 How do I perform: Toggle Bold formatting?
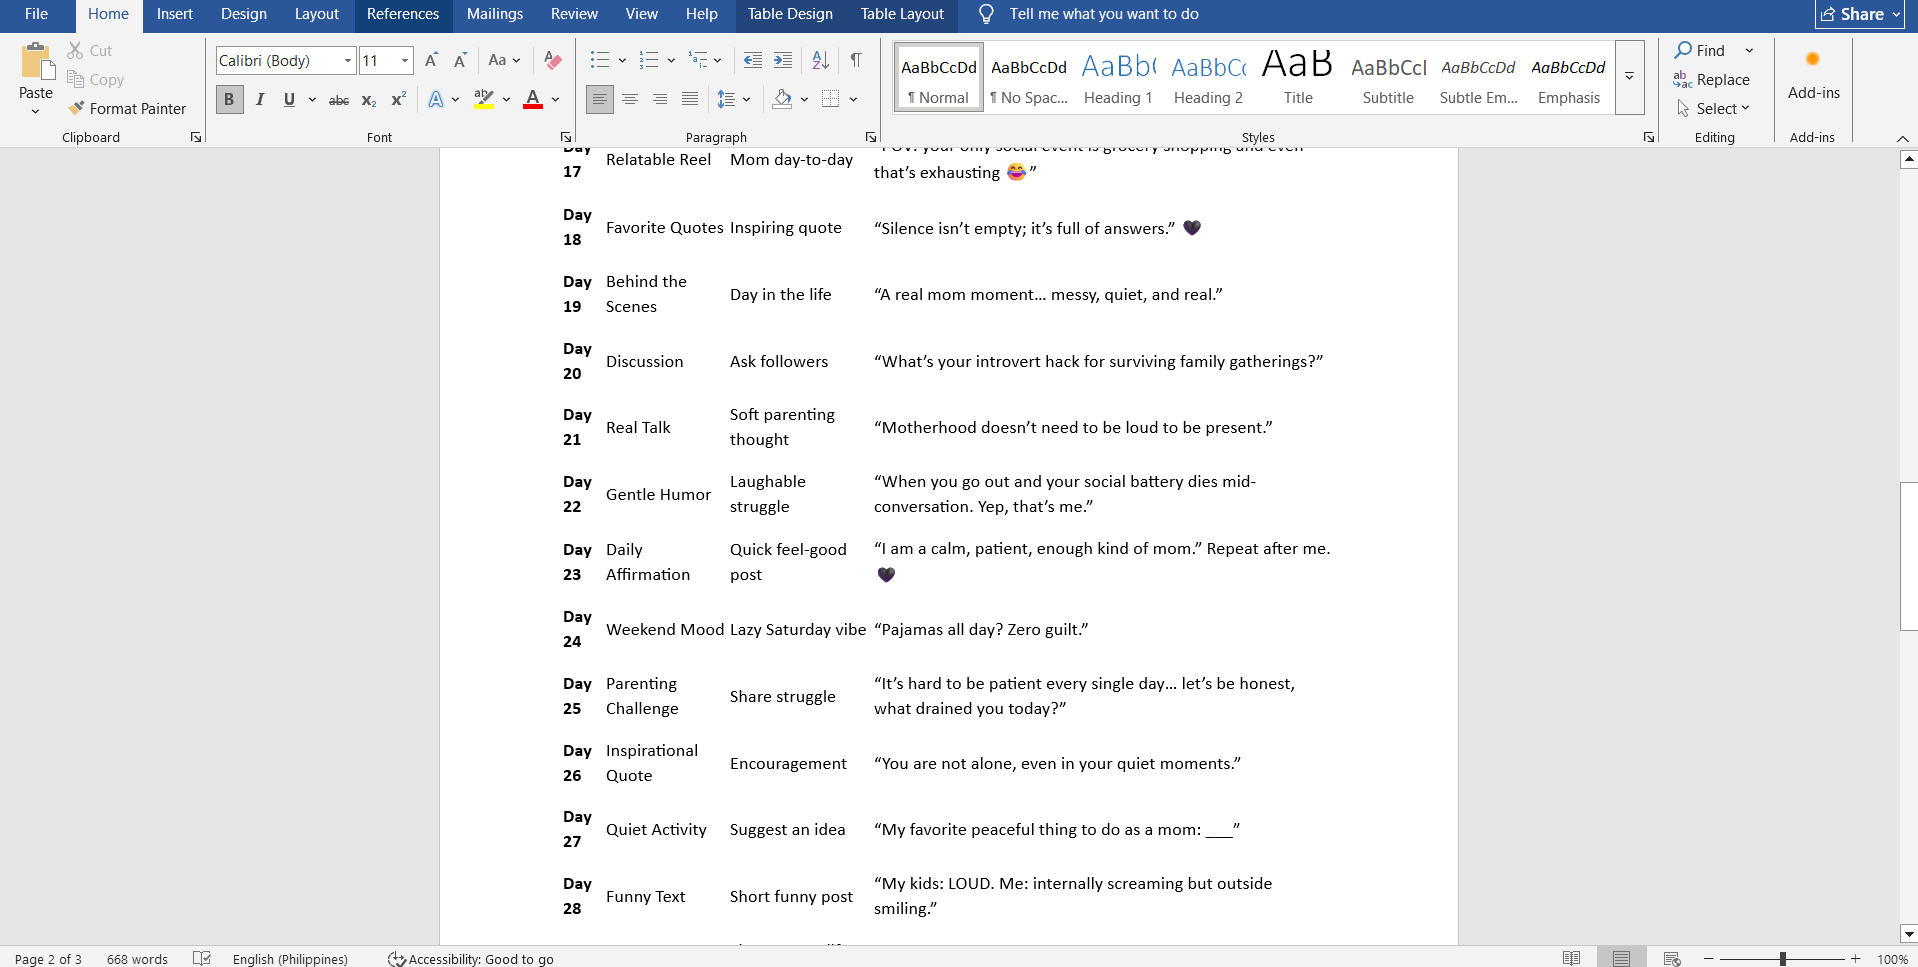[229, 99]
